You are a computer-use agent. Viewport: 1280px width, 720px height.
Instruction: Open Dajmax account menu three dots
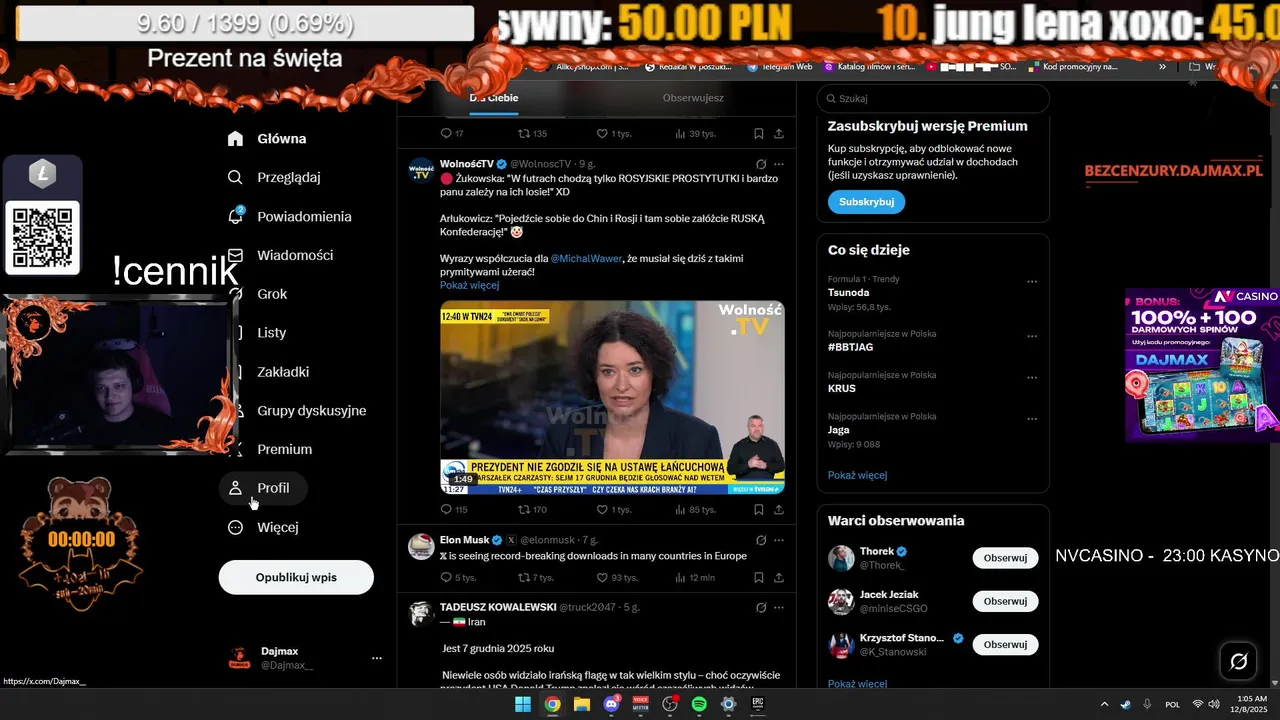coord(377,658)
